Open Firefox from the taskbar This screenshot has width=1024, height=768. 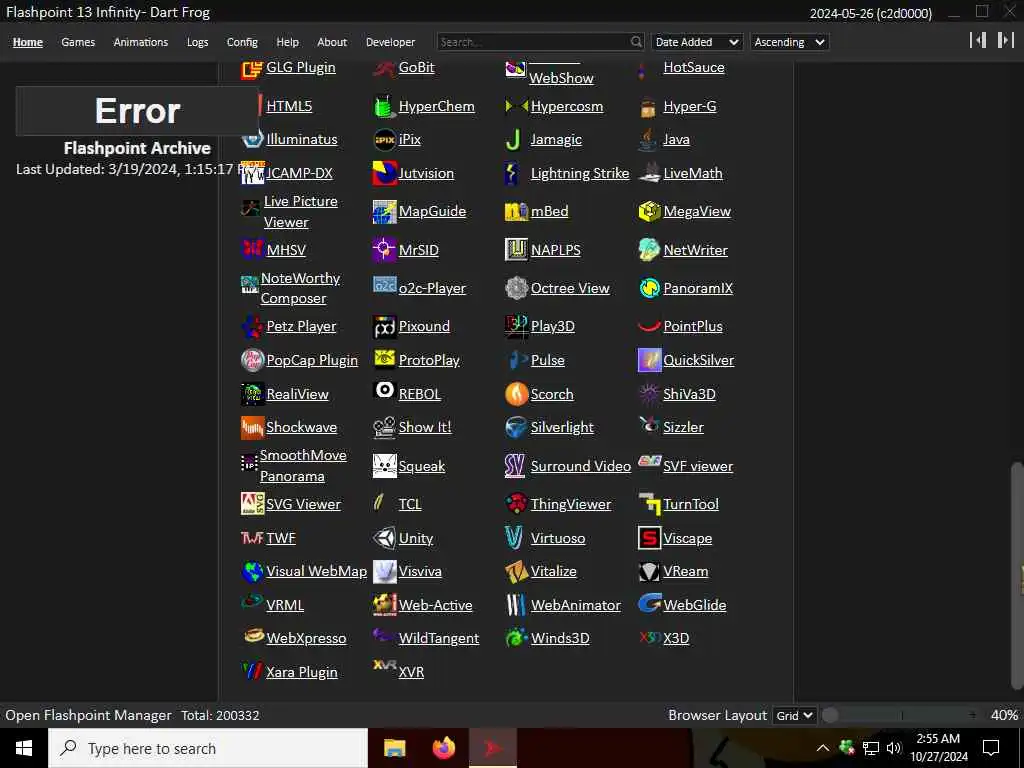pyautogui.click(x=444, y=748)
